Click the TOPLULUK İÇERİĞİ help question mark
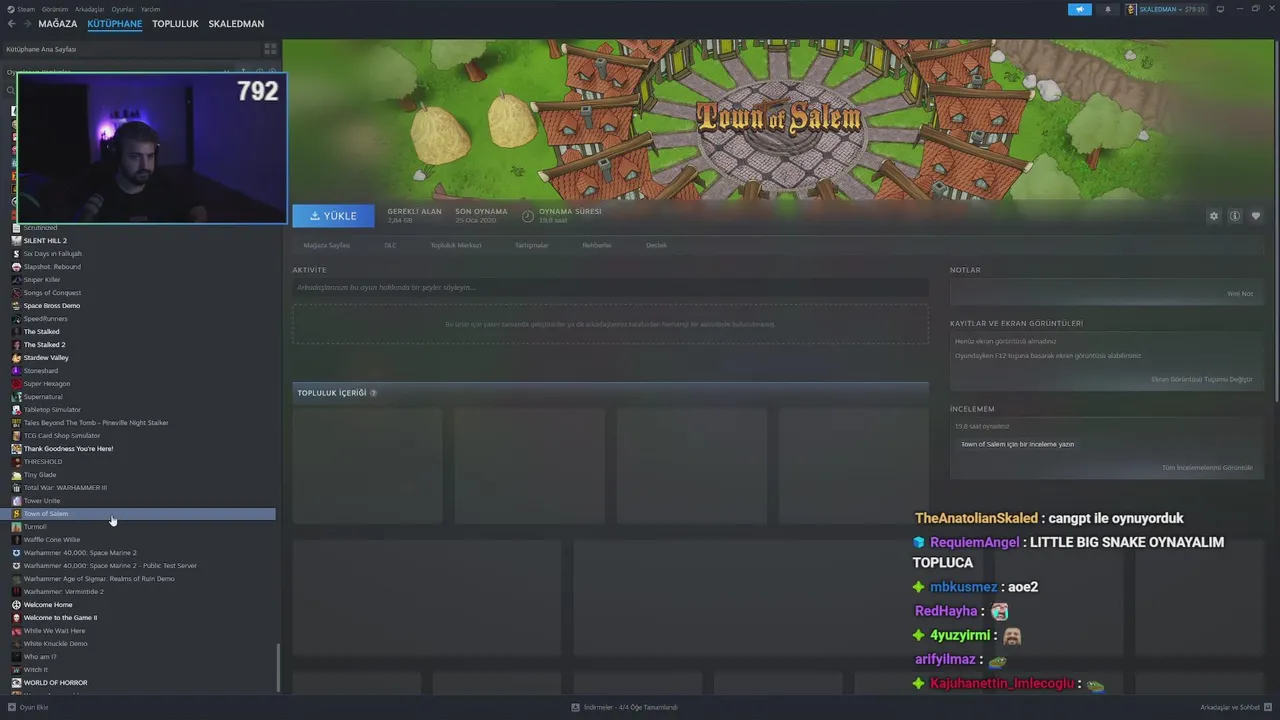Image resolution: width=1280 pixels, height=720 pixels. click(x=374, y=393)
